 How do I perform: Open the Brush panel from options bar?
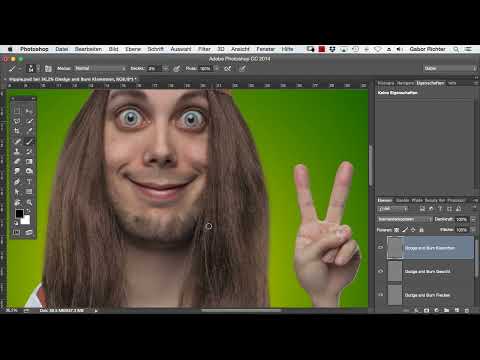coord(48,69)
